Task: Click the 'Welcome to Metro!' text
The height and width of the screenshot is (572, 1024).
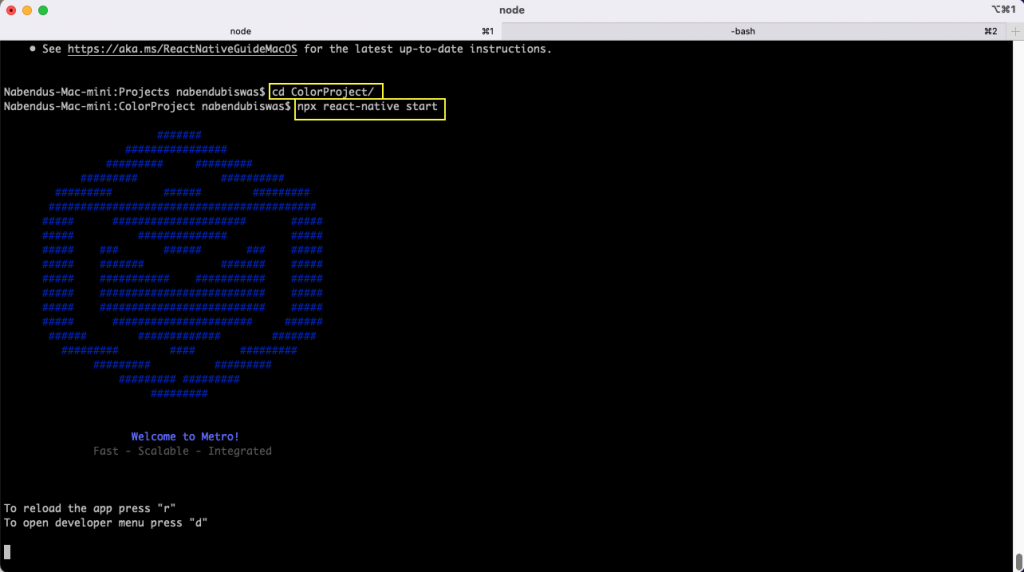Action: [x=185, y=437]
